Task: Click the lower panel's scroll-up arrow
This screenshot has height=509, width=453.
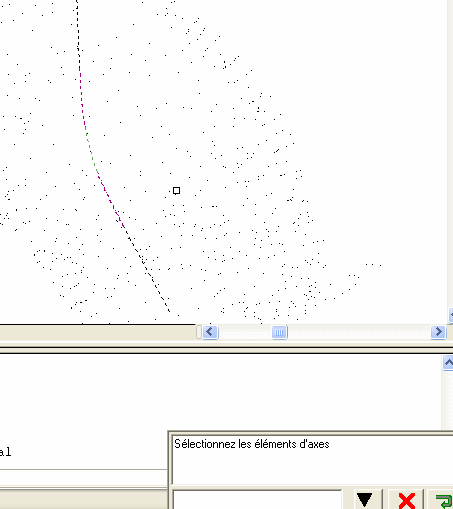Action: pos(448,363)
